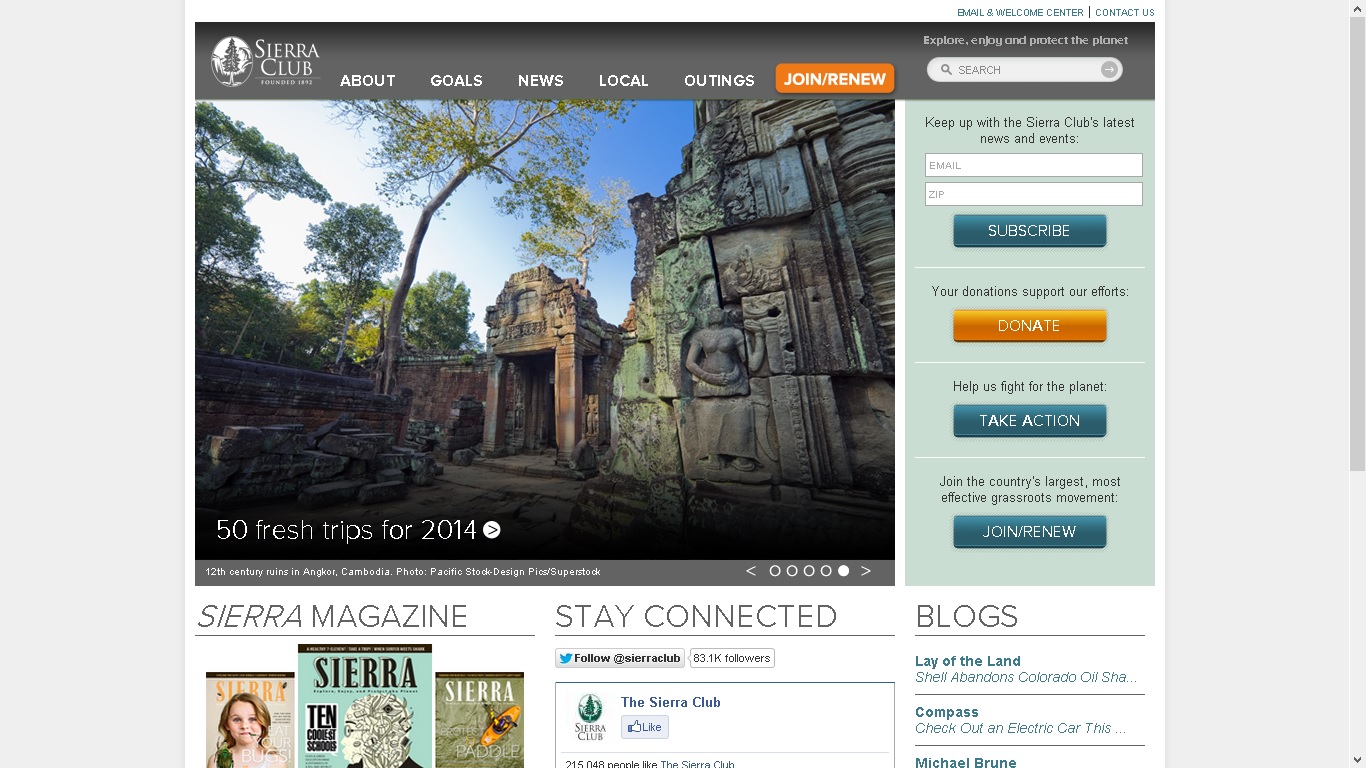Viewport: 1366px width, 768px height.
Task: Read 'Shell Abandons Colorado Oil Sha...' post
Action: tap(1026, 677)
